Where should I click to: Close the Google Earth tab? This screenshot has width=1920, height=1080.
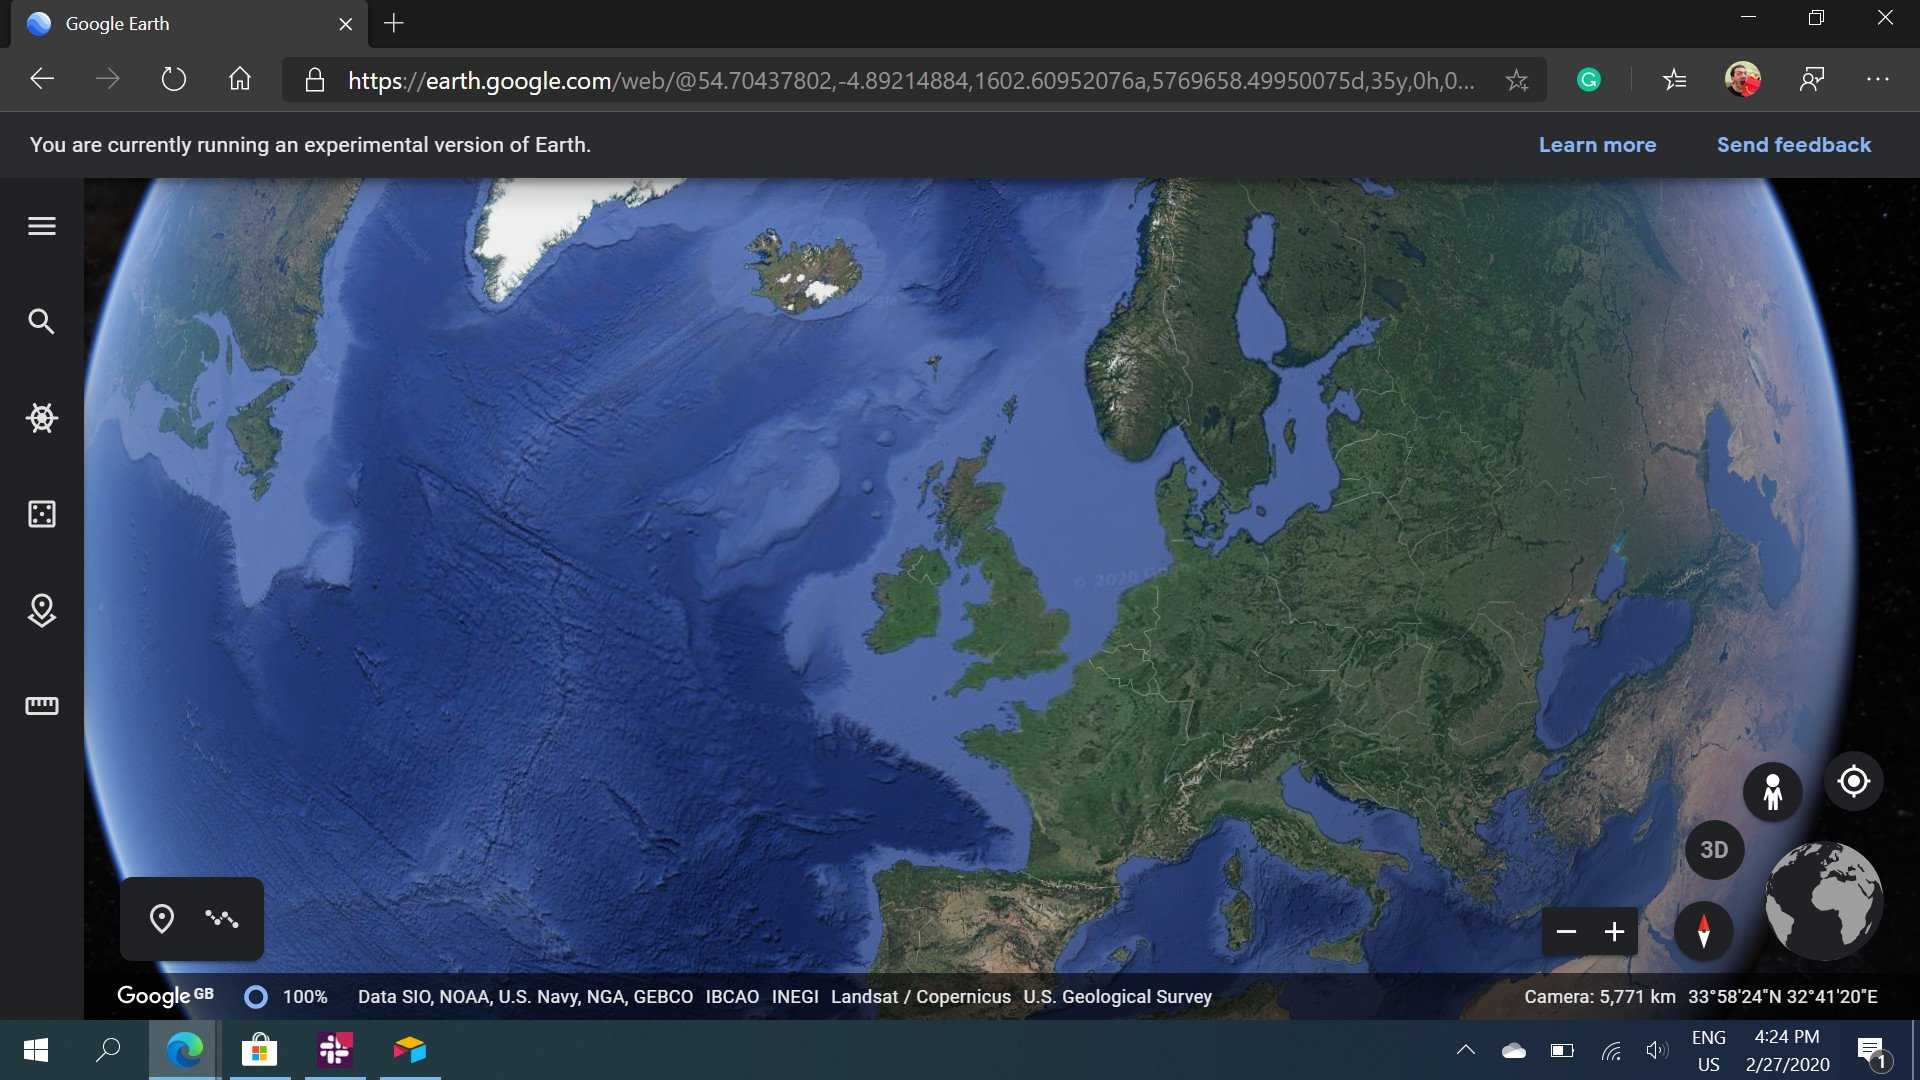coord(346,24)
